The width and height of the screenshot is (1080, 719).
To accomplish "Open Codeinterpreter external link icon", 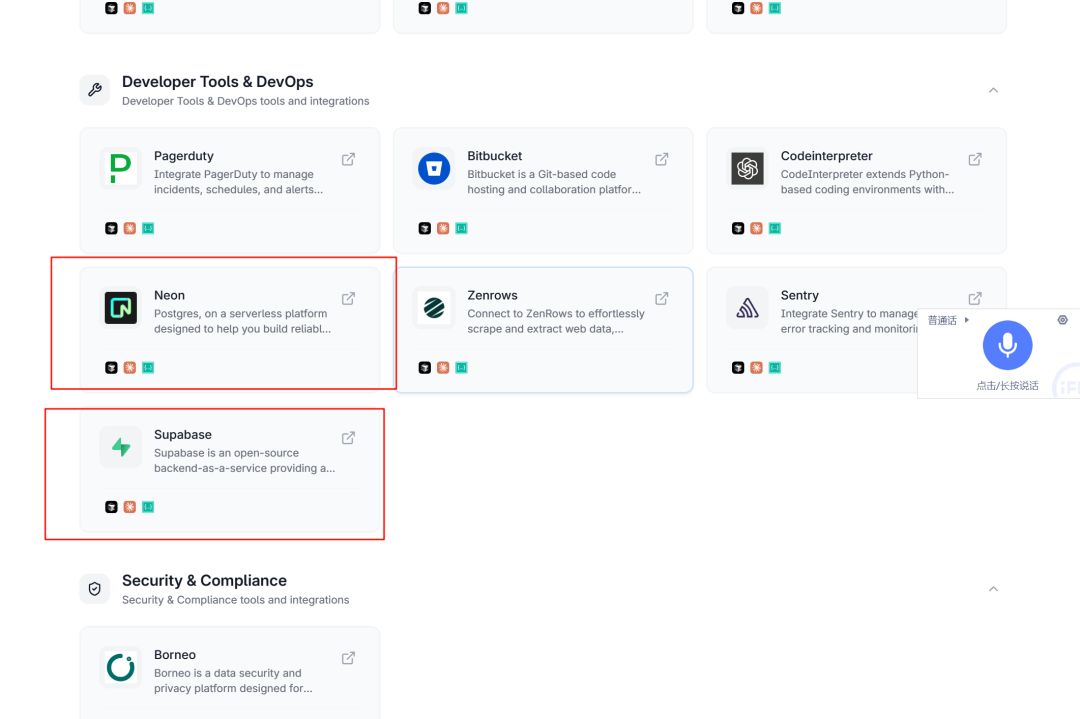I will click(975, 159).
